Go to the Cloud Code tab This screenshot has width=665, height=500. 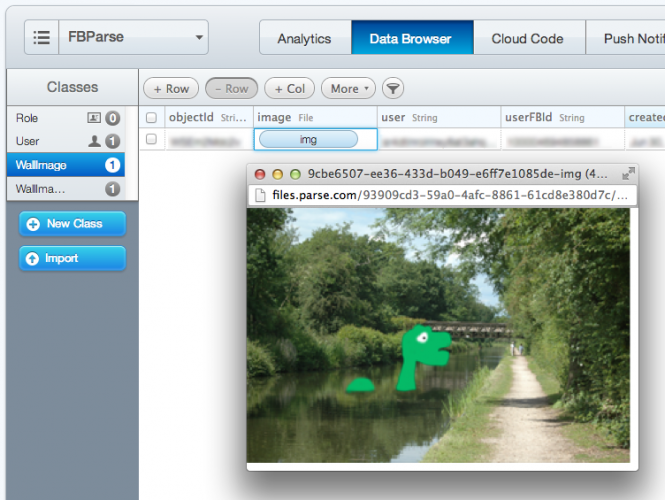click(529, 39)
